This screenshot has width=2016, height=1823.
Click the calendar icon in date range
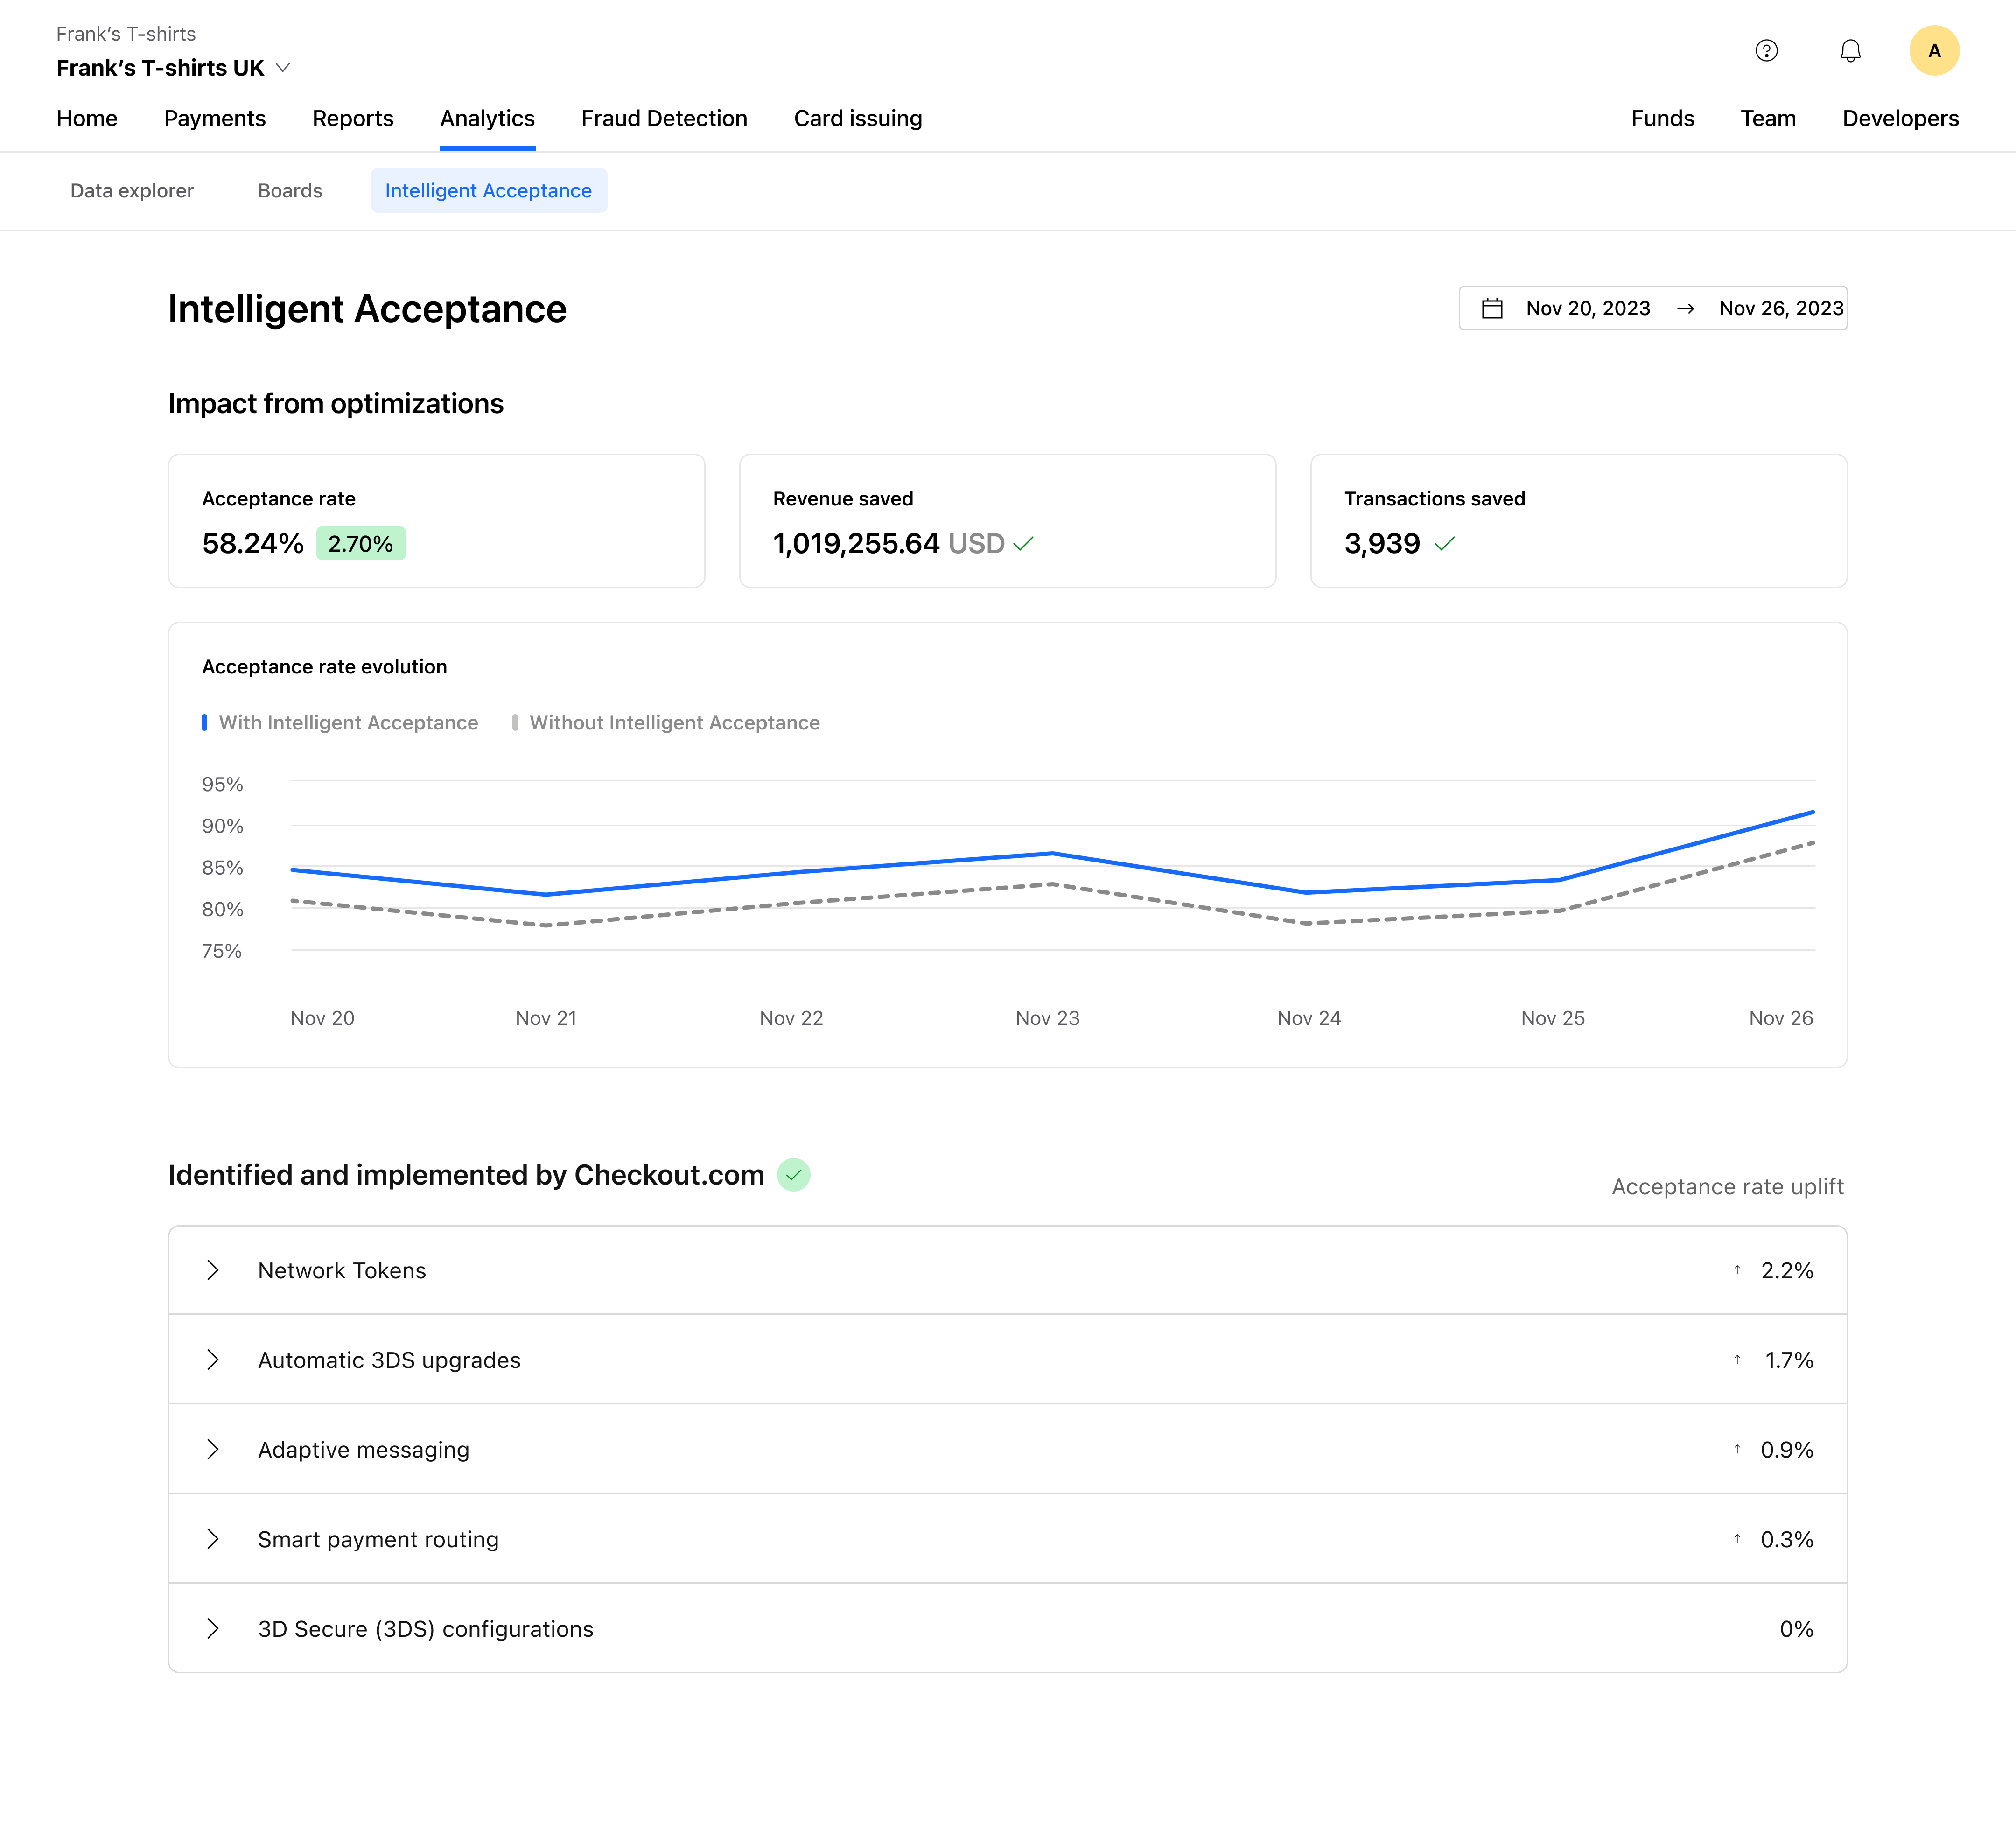pos(1491,308)
